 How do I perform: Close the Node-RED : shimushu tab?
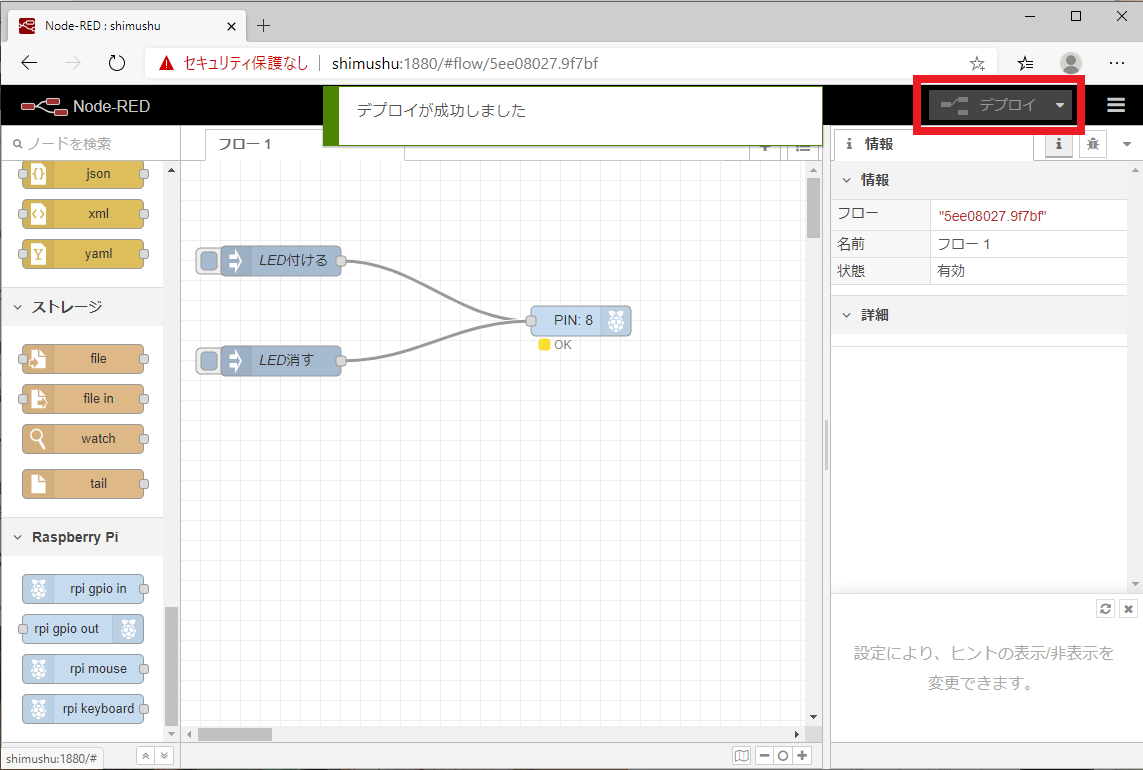point(231,26)
